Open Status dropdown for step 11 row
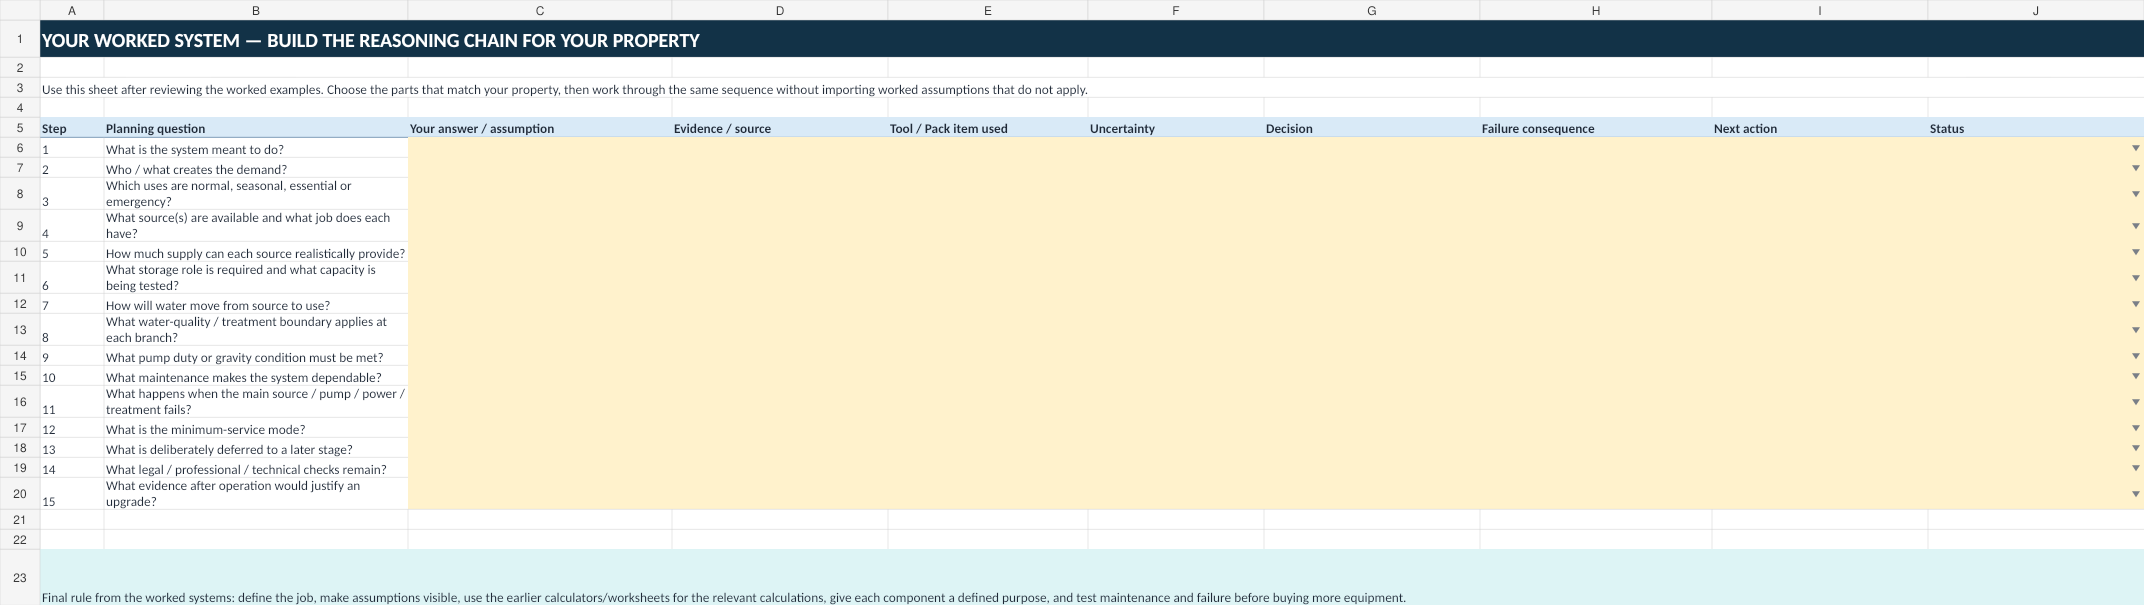Viewport: 2144px width, 605px height. [x=2135, y=402]
